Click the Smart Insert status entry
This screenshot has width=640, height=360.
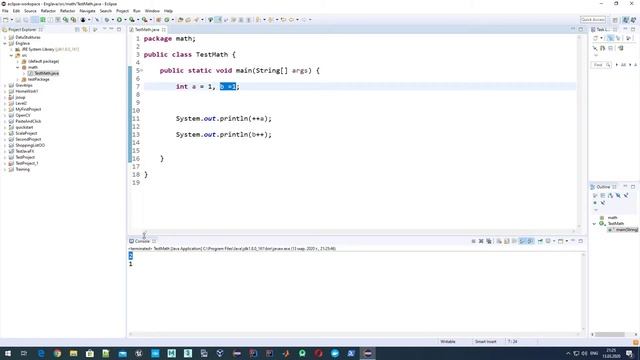(485, 341)
